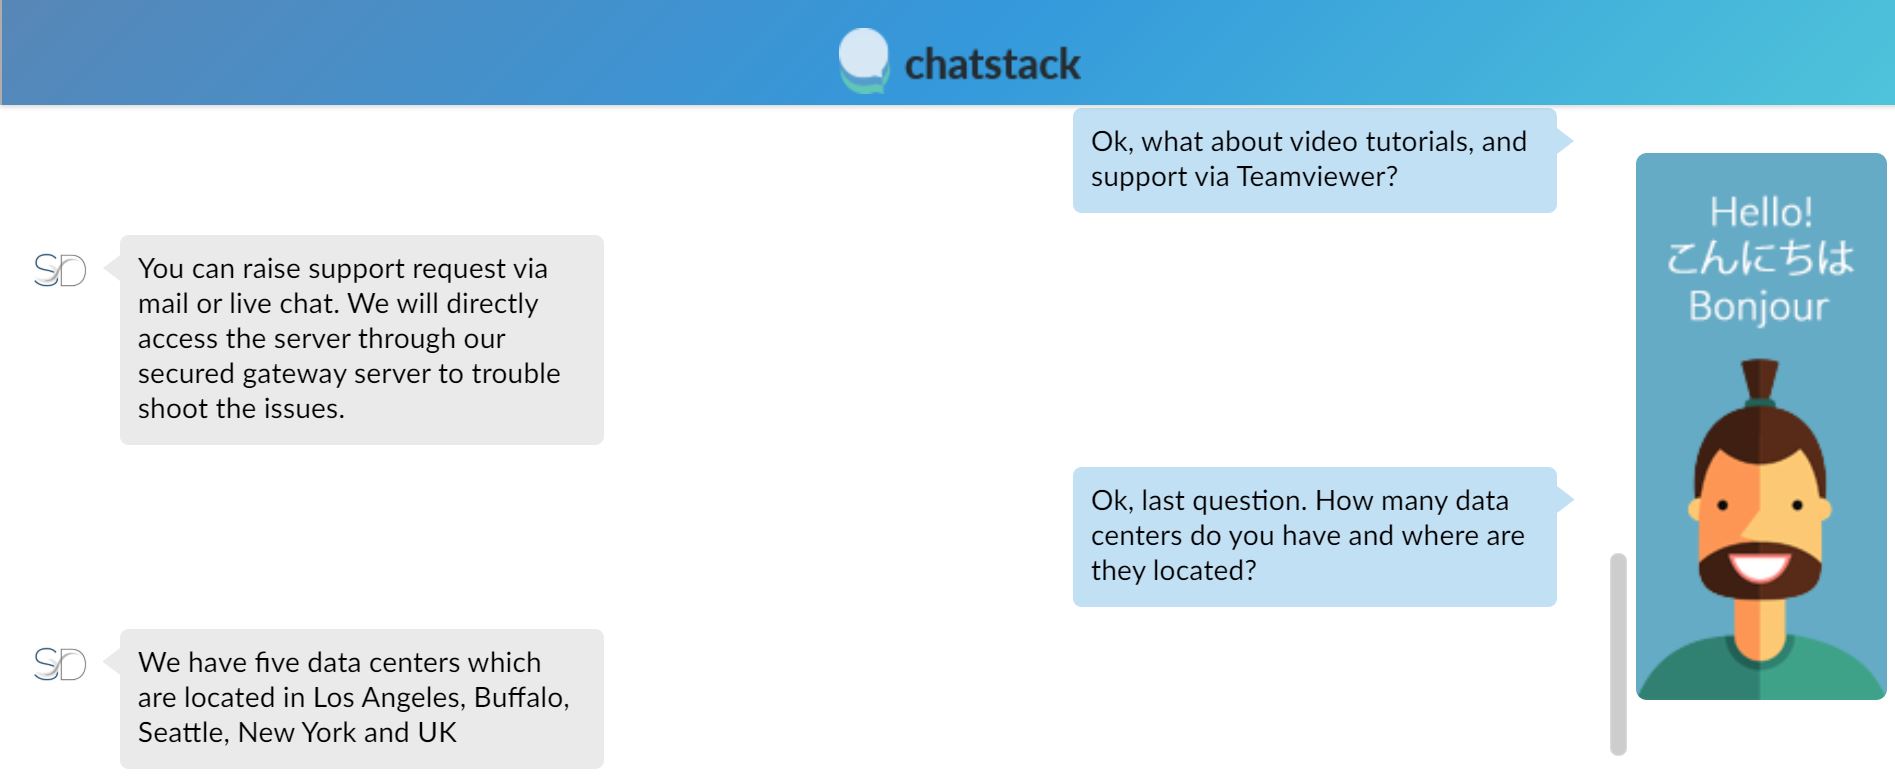The image size is (1895, 777).
Task: Click the Hello Bonjour greeting banner text
Action: click(x=1760, y=259)
